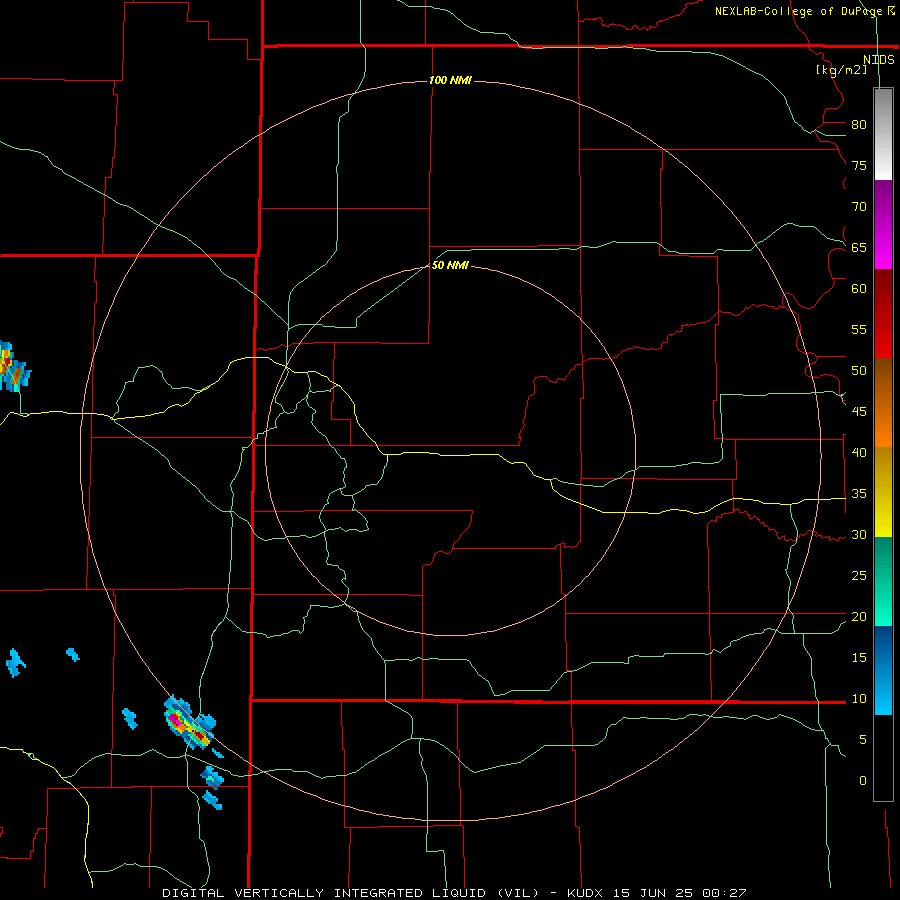Click the 60 value on the color scale
Image resolution: width=900 pixels, height=900 pixels.
[x=859, y=289]
